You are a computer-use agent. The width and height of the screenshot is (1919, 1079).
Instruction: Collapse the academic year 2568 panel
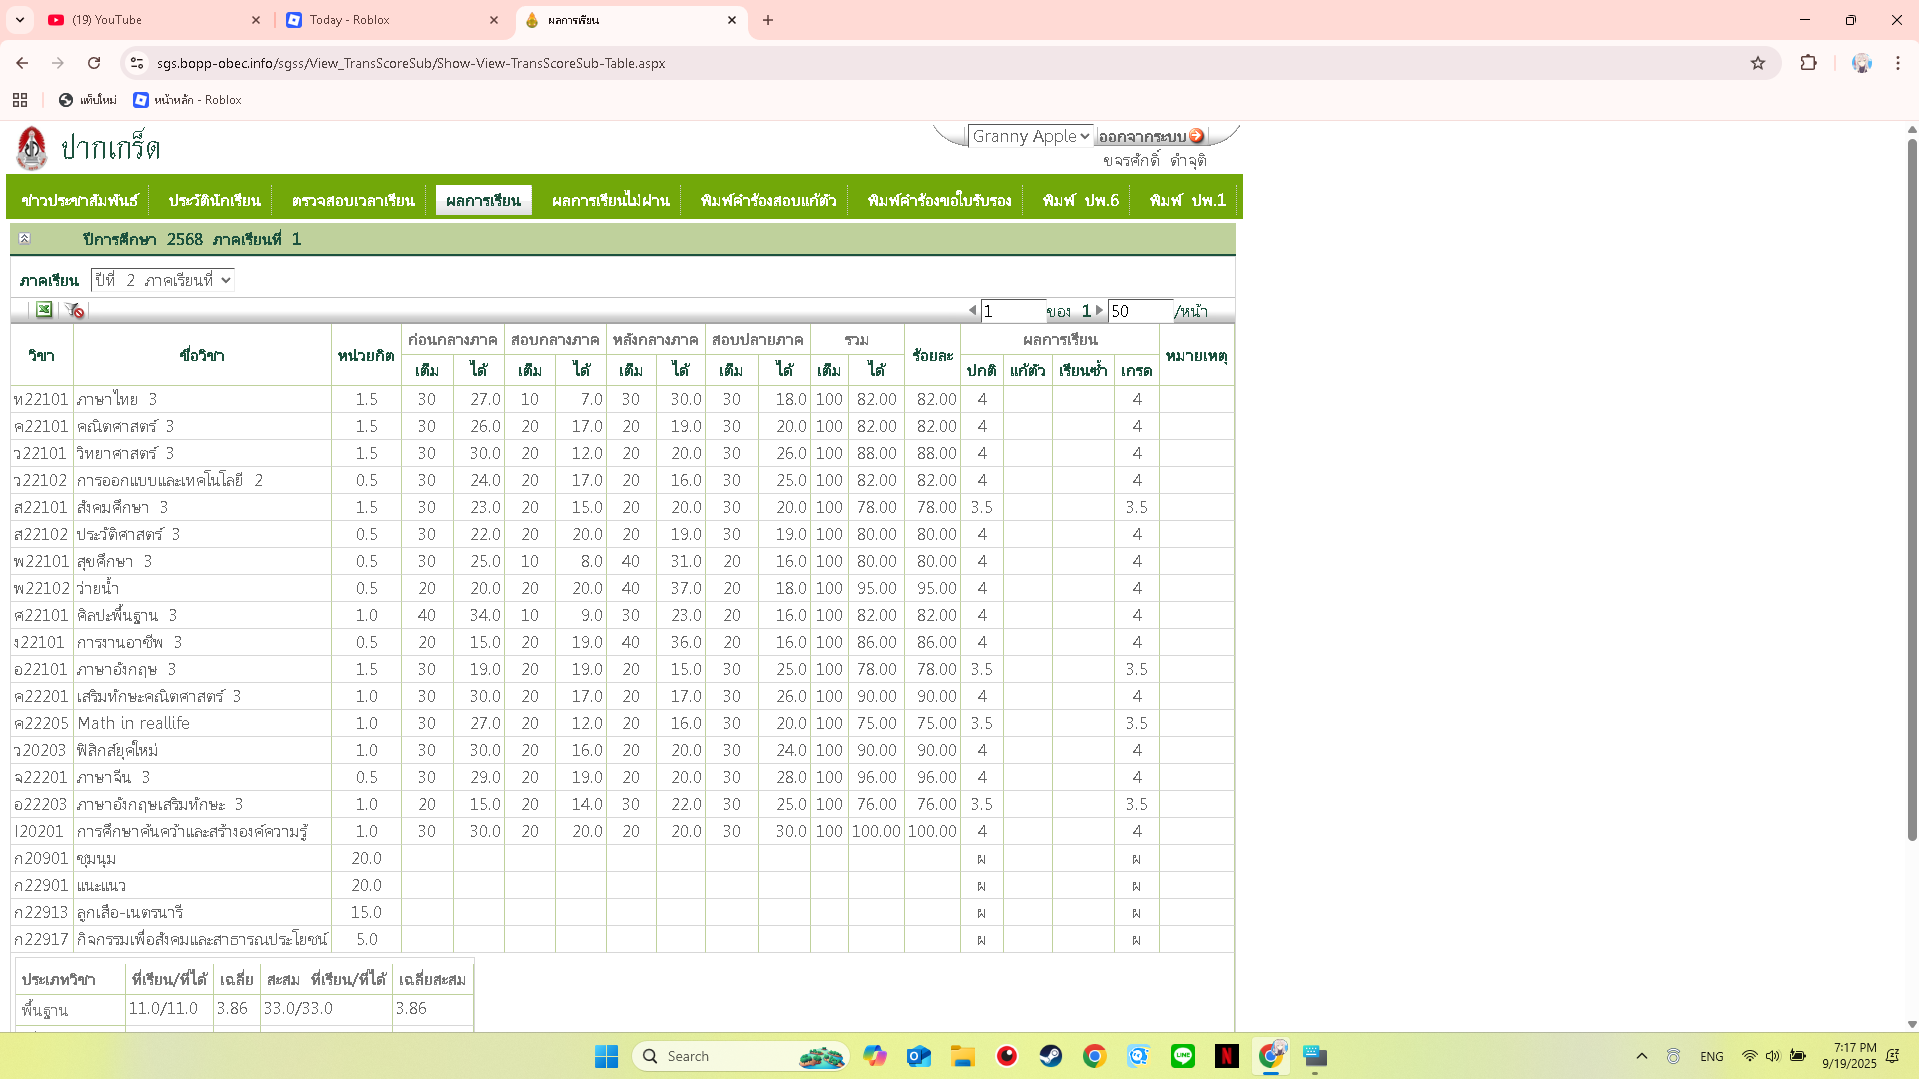coord(24,239)
